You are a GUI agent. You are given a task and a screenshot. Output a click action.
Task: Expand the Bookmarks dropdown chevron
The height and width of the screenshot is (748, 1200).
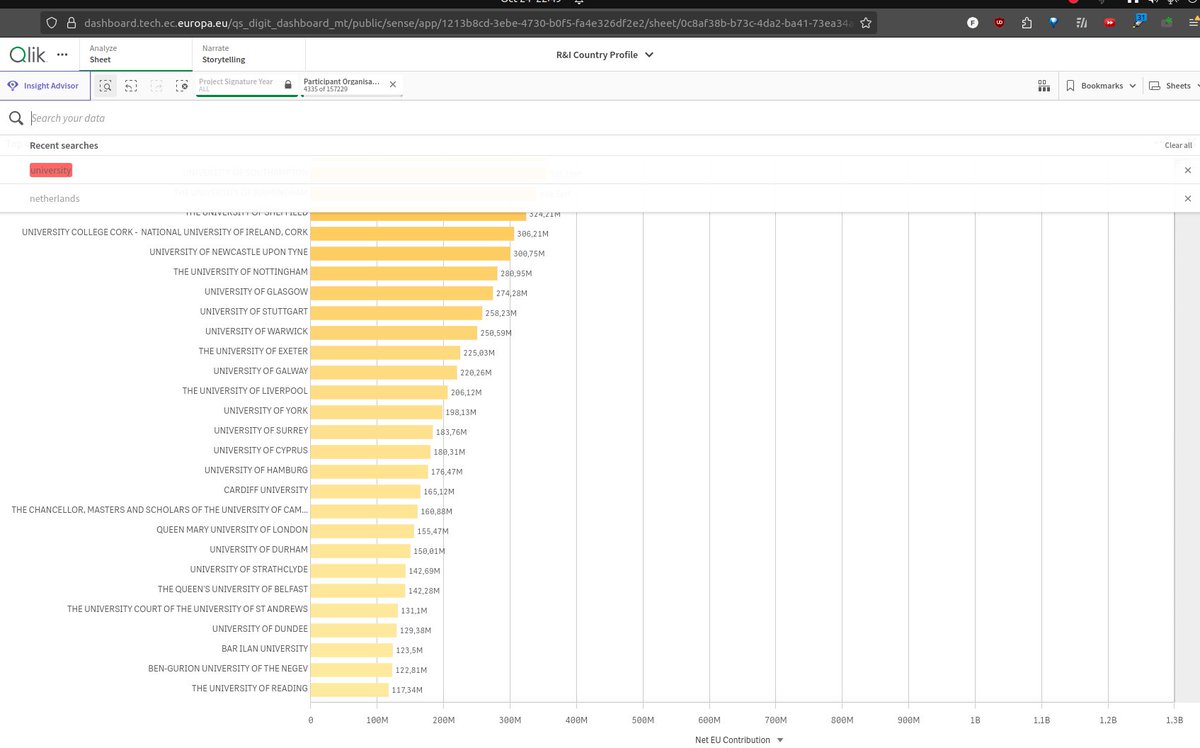[x=1132, y=86]
